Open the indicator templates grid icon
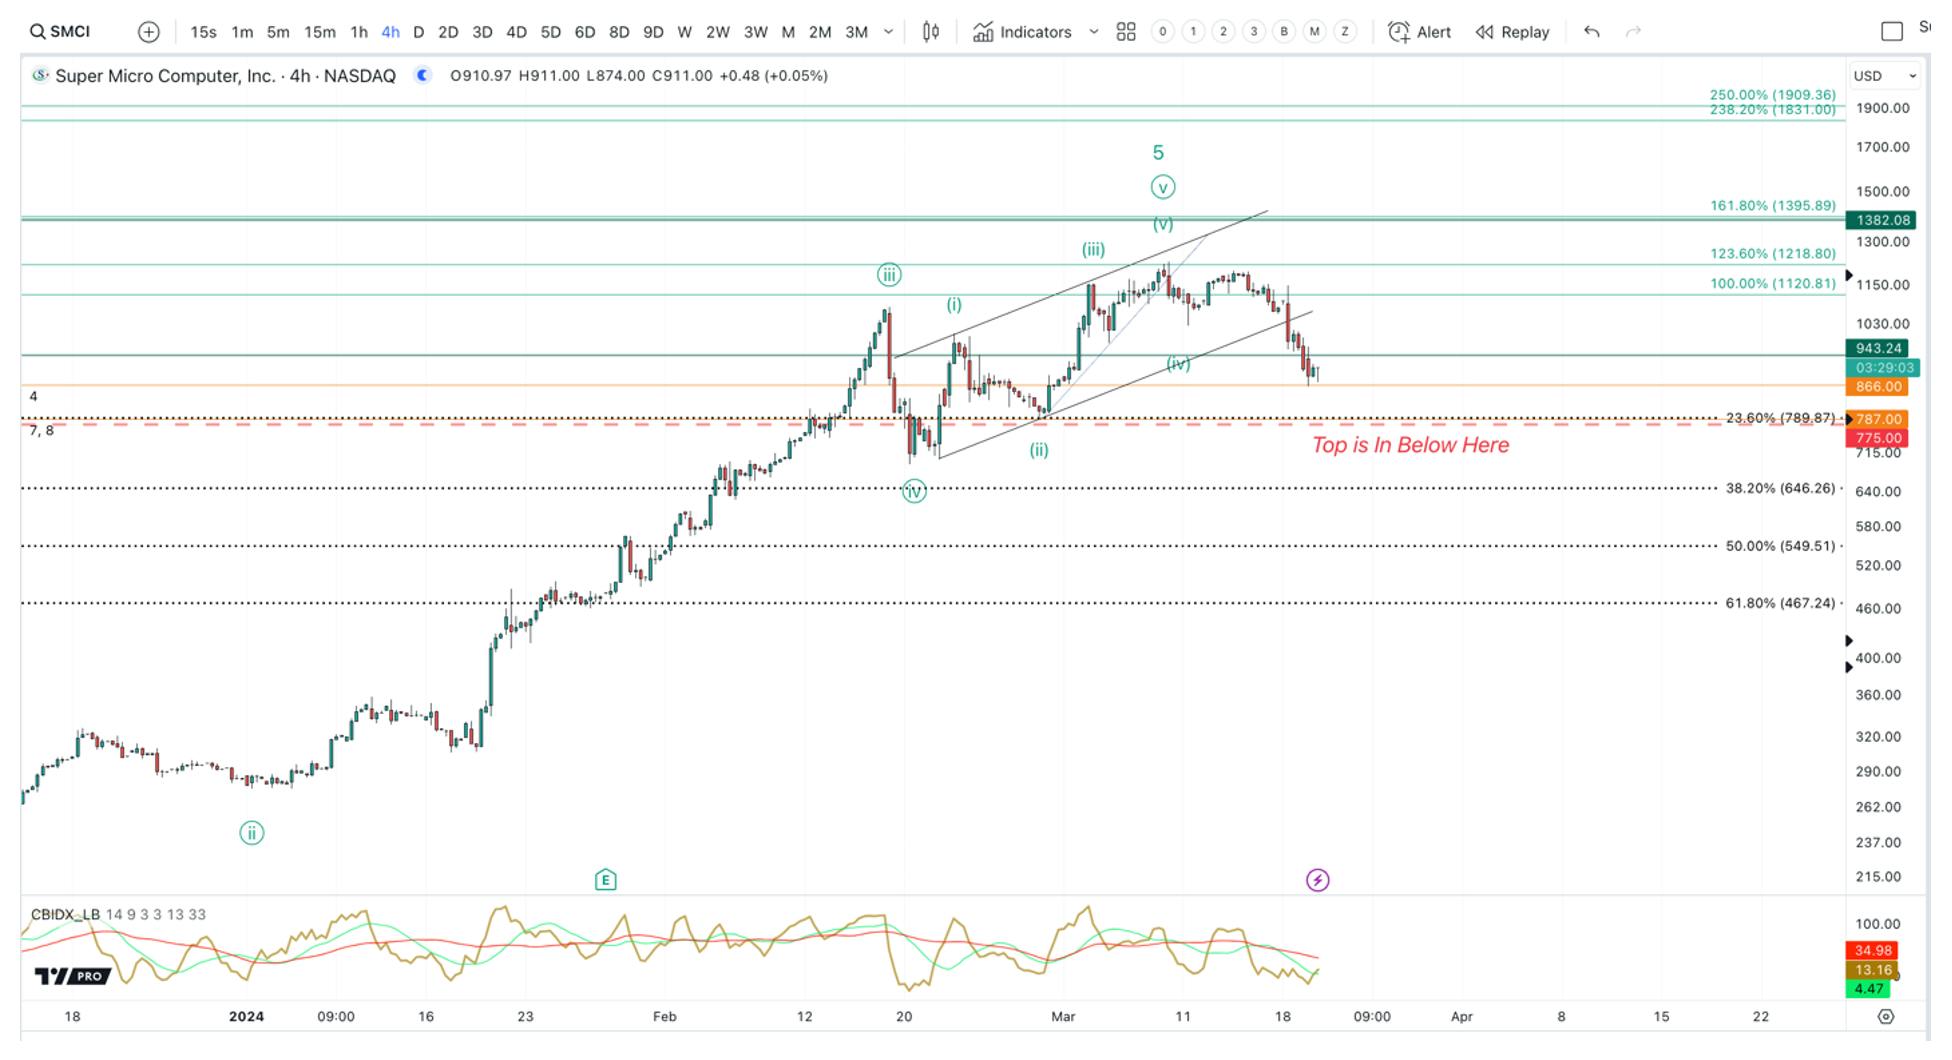This screenshot has height=1060, width=1952. pos(1126,32)
